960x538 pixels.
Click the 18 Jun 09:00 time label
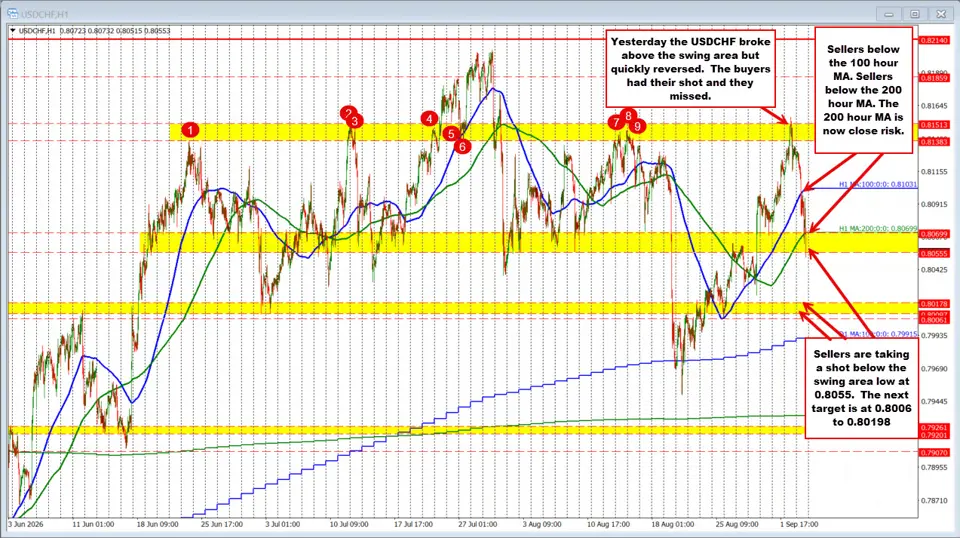point(157,525)
